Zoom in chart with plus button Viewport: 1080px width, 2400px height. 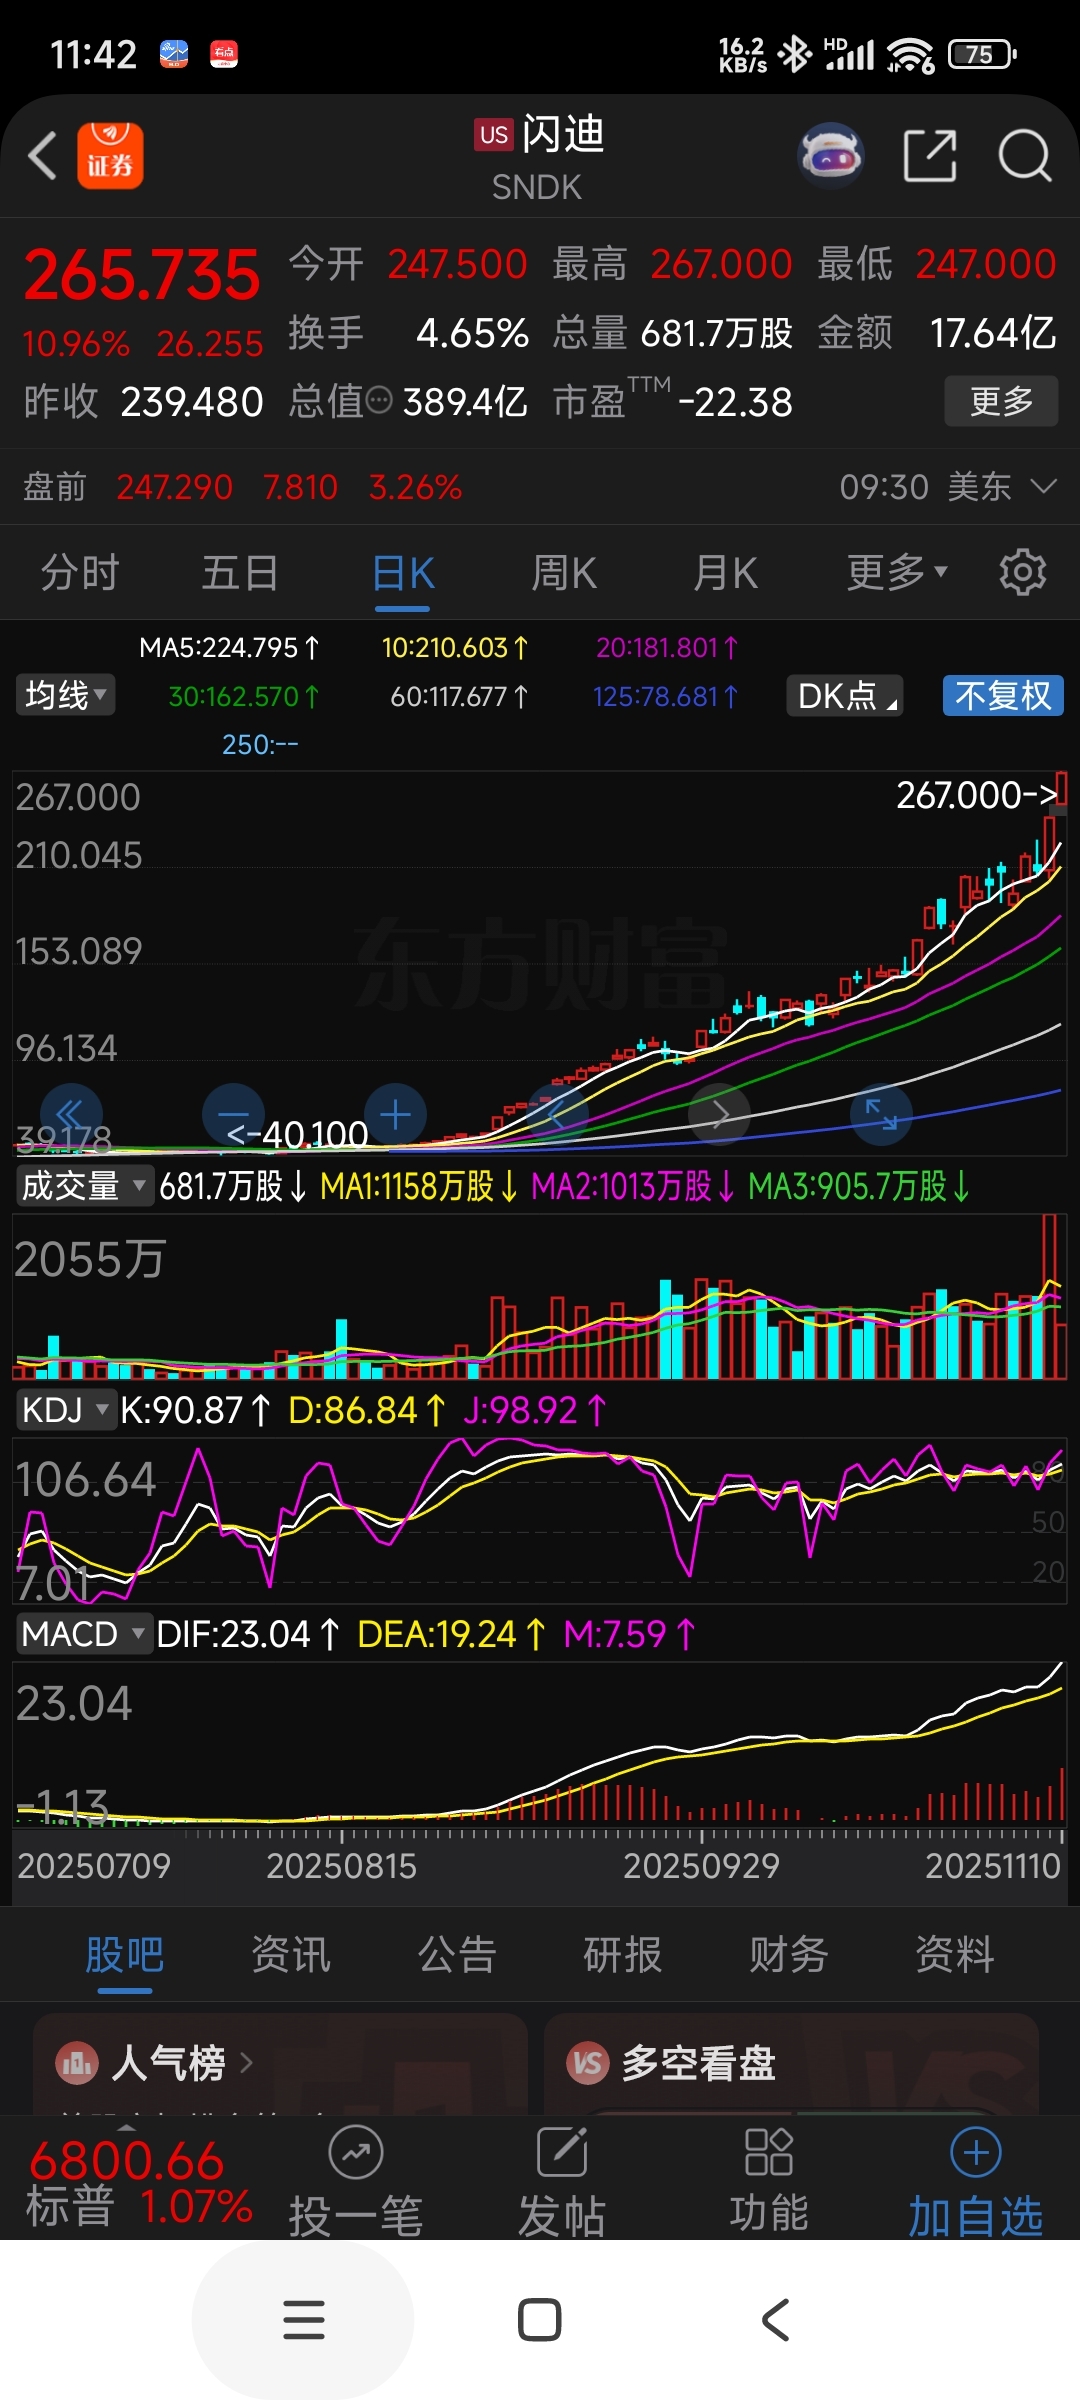(x=395, y=1115)
